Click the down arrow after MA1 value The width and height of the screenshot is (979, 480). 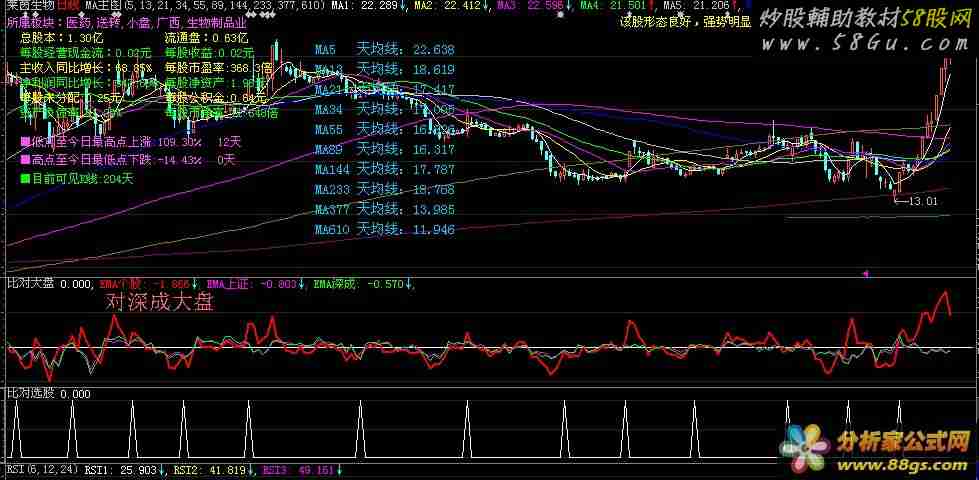[401, 6]
